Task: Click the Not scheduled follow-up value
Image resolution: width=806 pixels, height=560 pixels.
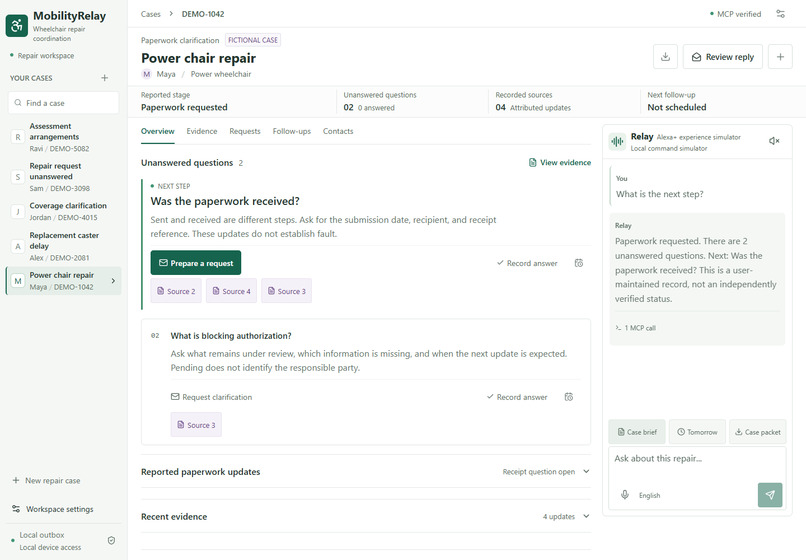Action: 676,107
